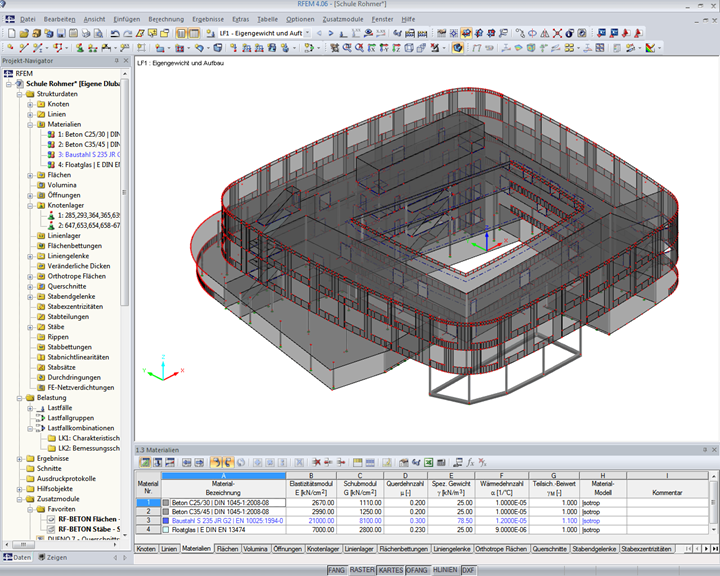Toggle the project navigator panel display button

click(182, 33)
